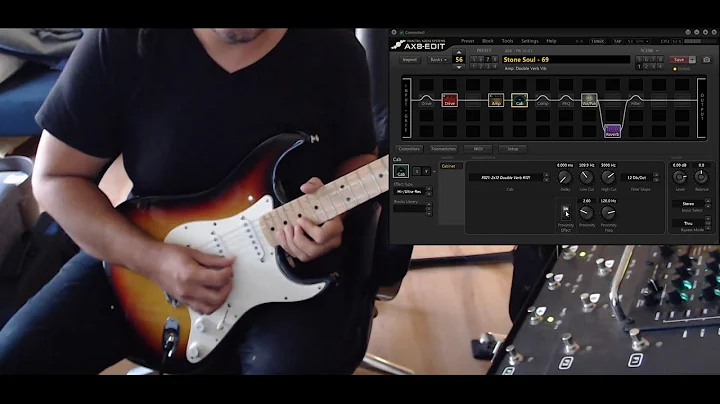Open the Controllers panel
The image size is (720, 404).
[409, 149]
